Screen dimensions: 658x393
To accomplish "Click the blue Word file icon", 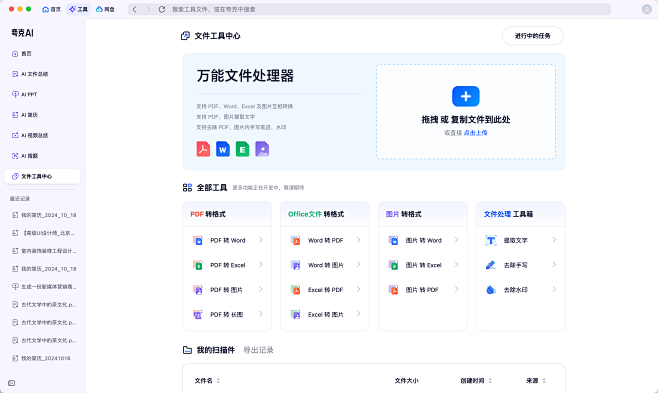I will click(223, 149).
